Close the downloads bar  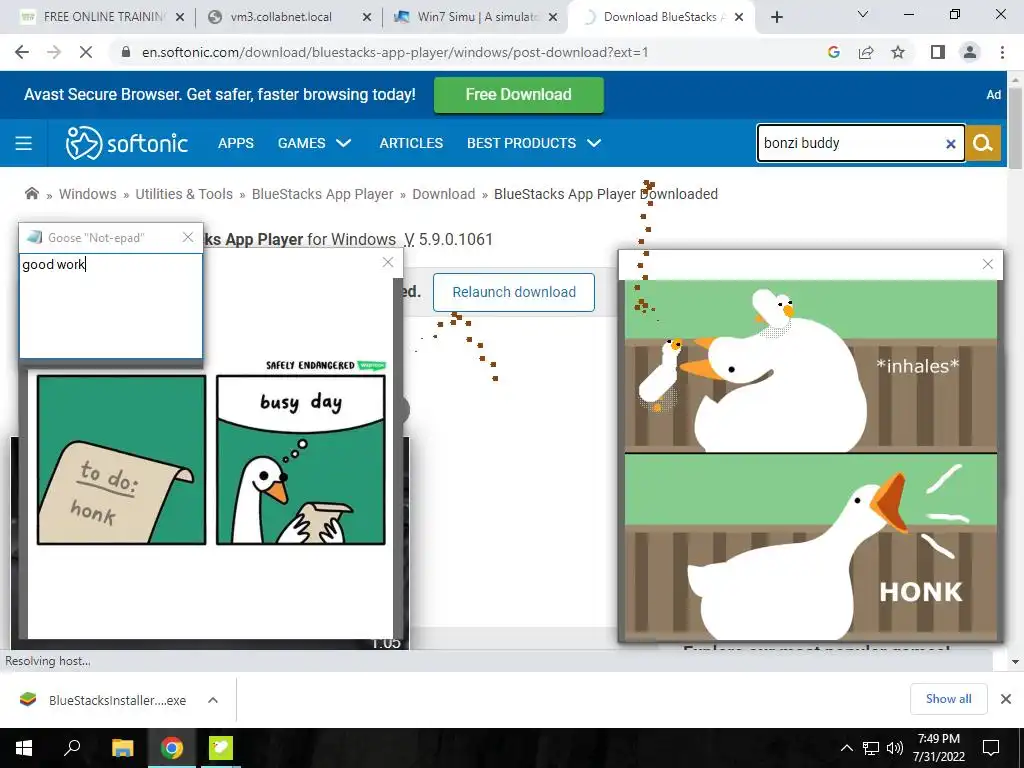click(1006, 699)
